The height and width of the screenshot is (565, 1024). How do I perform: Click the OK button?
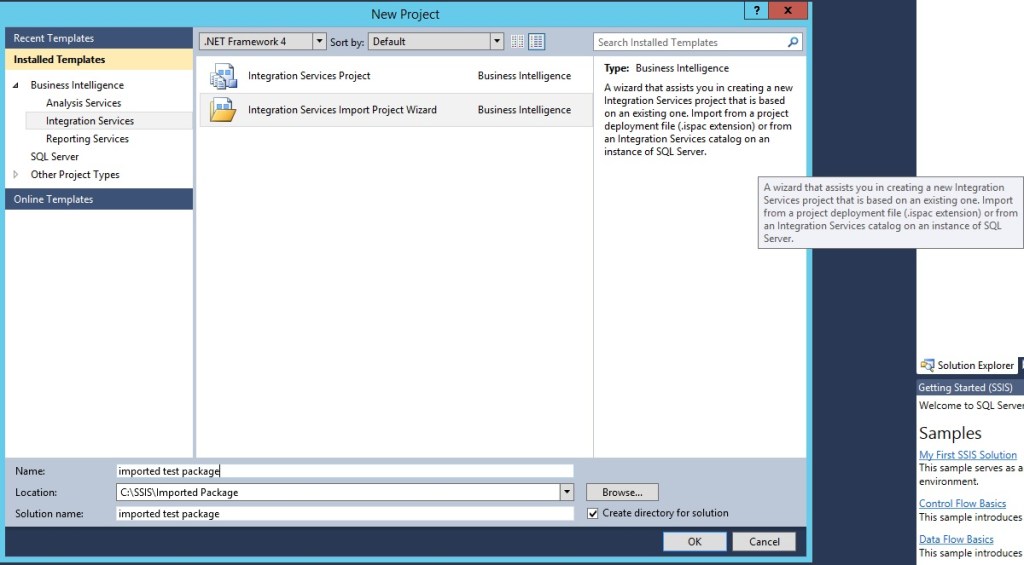tap(694, 541)
